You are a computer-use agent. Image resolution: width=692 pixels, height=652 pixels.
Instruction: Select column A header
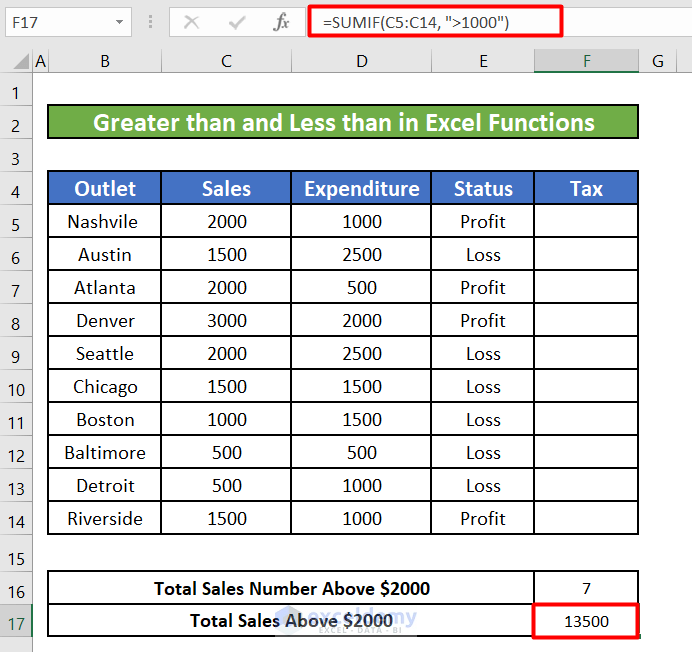click(41, 61)
